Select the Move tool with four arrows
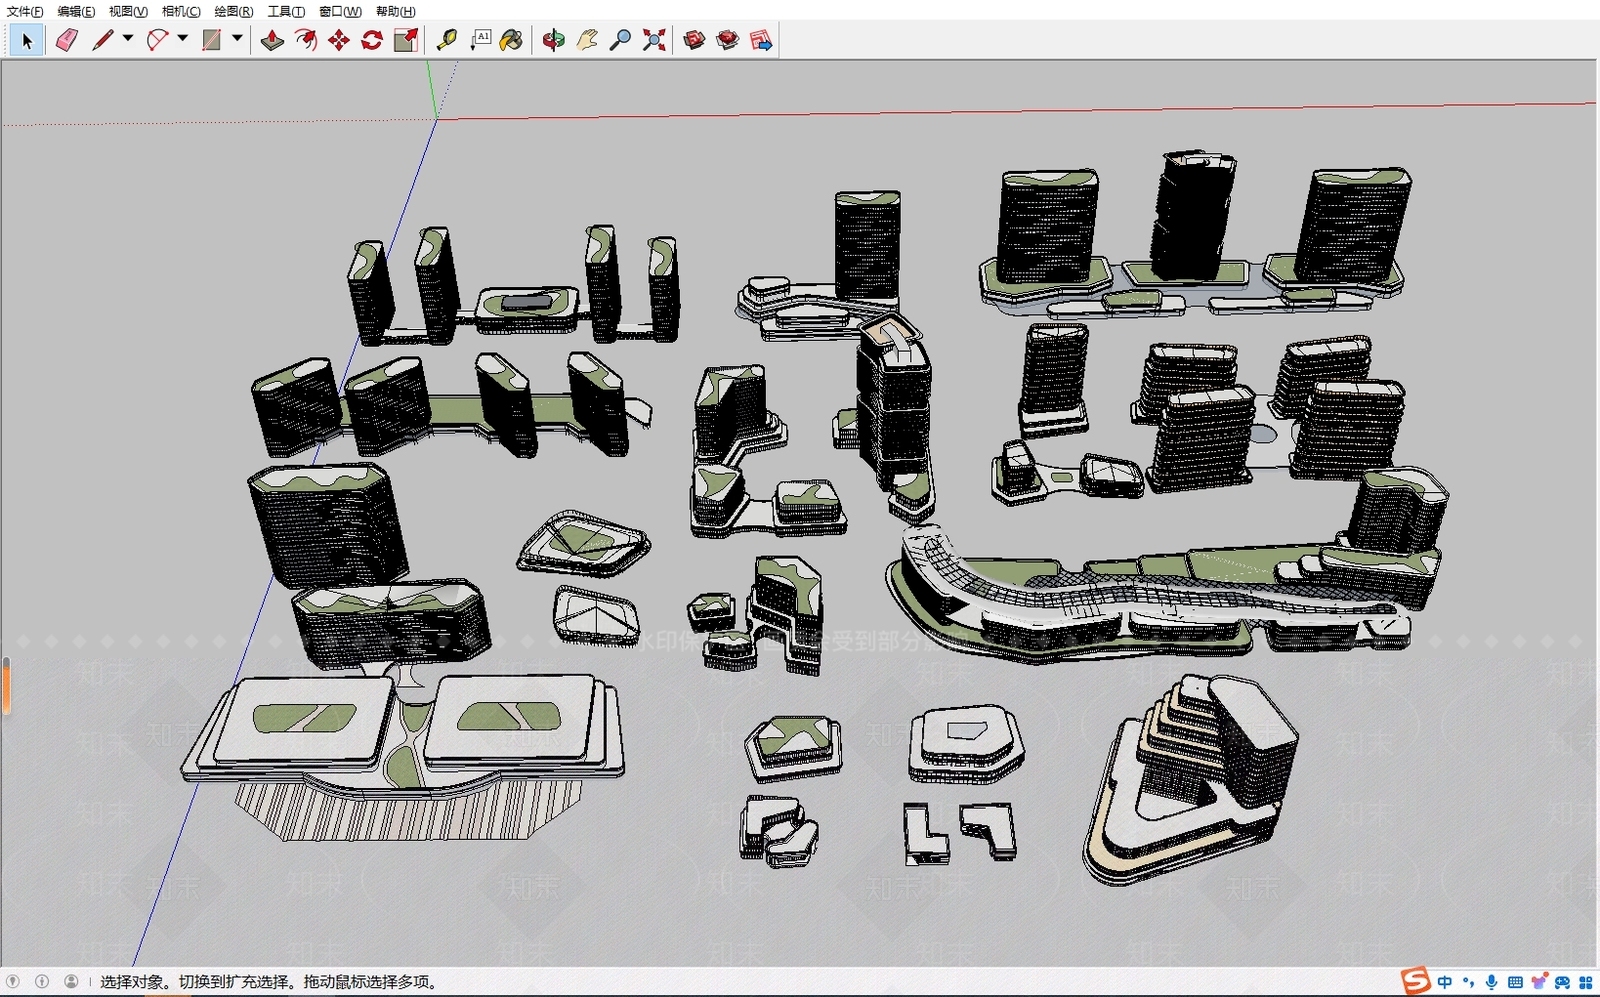Screen dimensions: 1600x997 [339, 41]
